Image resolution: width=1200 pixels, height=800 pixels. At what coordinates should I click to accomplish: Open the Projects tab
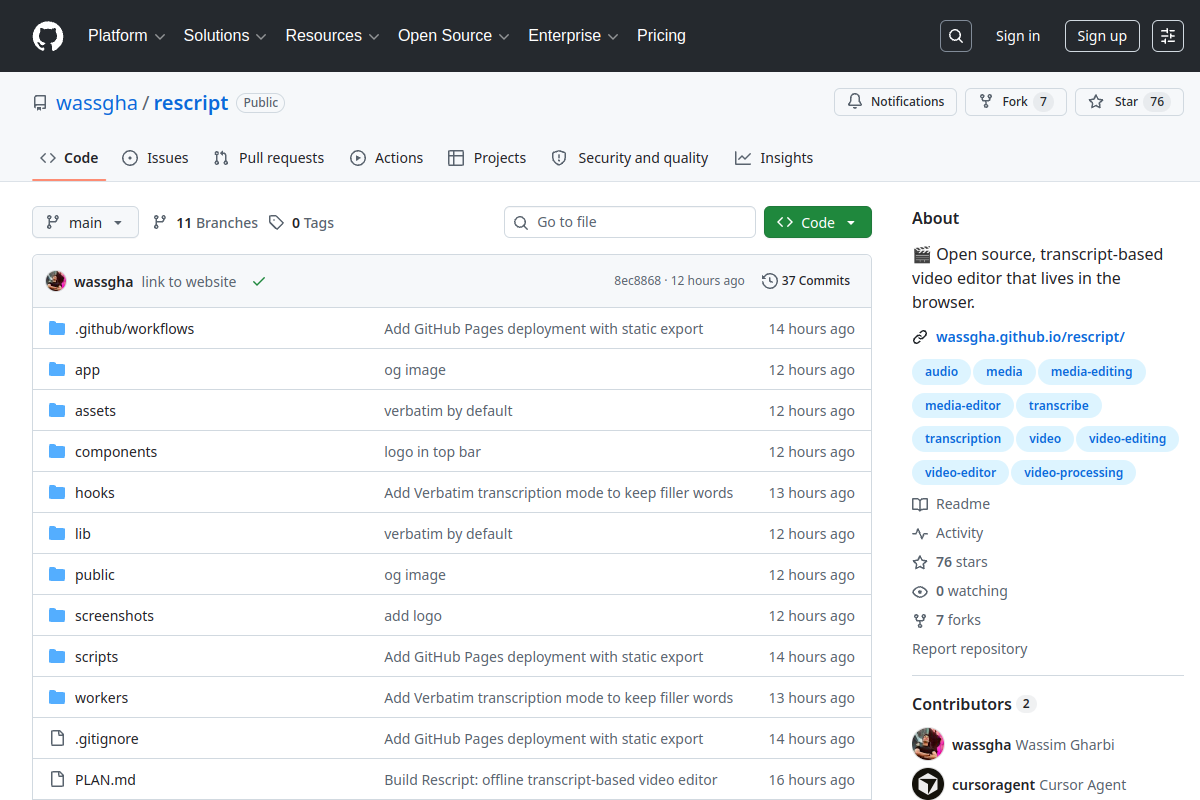click(487, 158)
